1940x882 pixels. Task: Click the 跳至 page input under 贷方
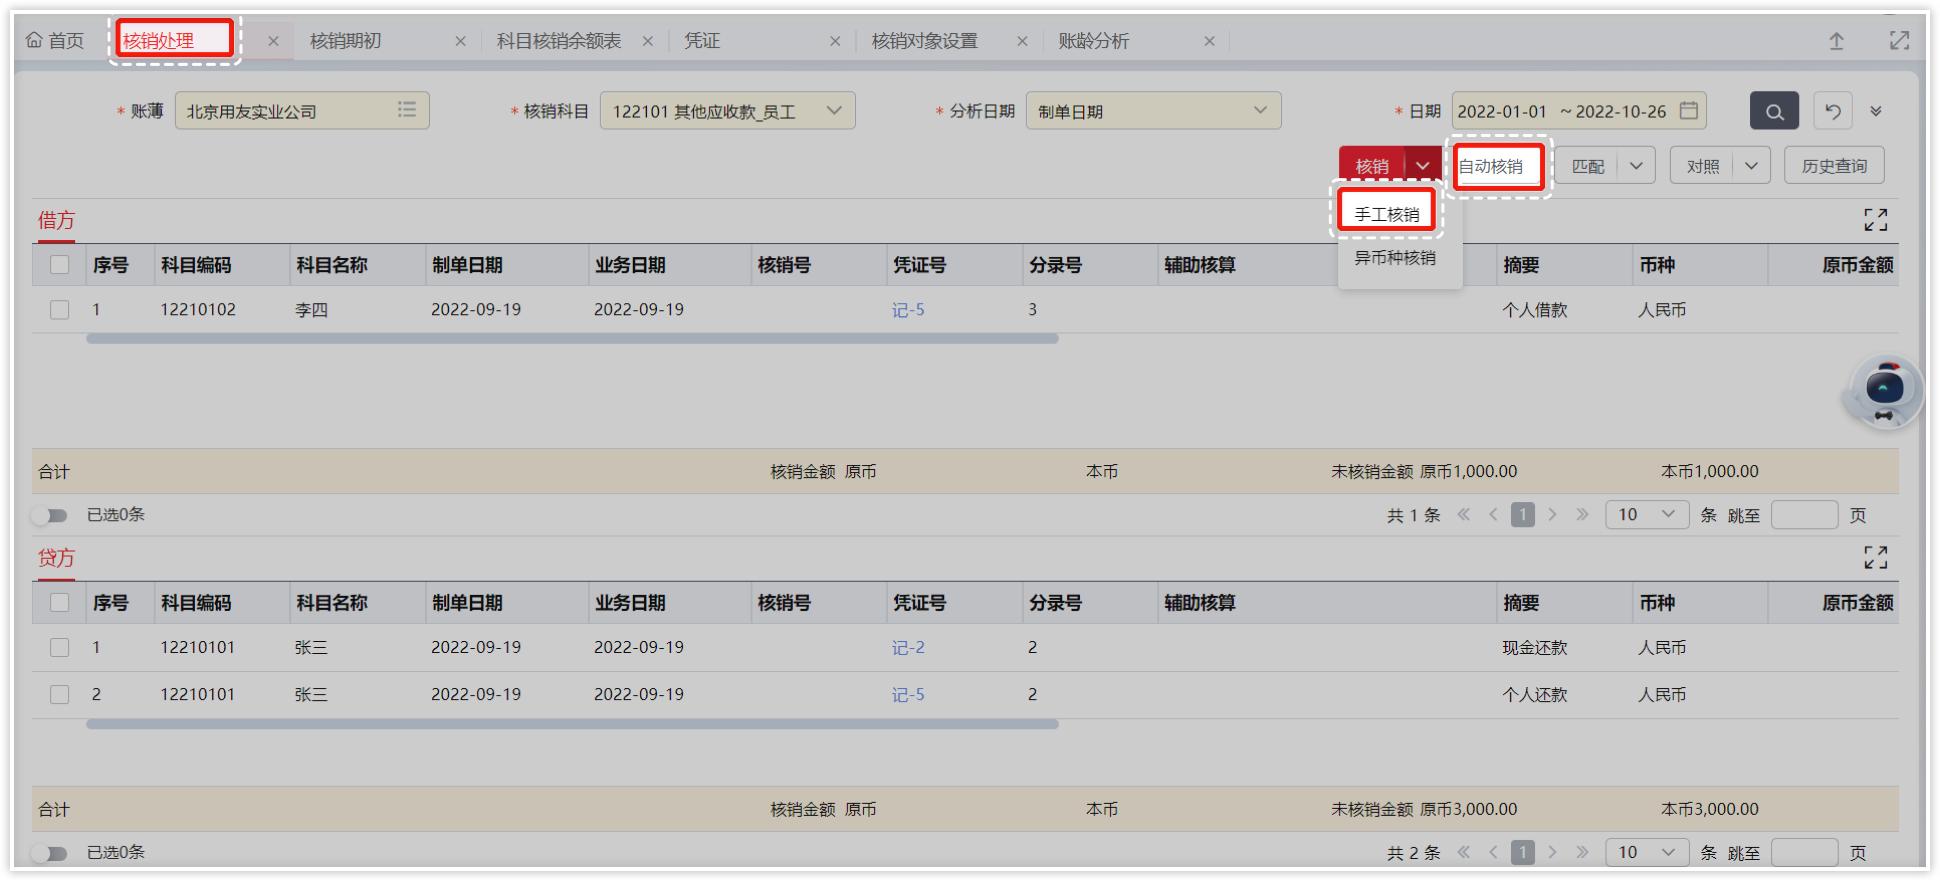pos(1804,853)
